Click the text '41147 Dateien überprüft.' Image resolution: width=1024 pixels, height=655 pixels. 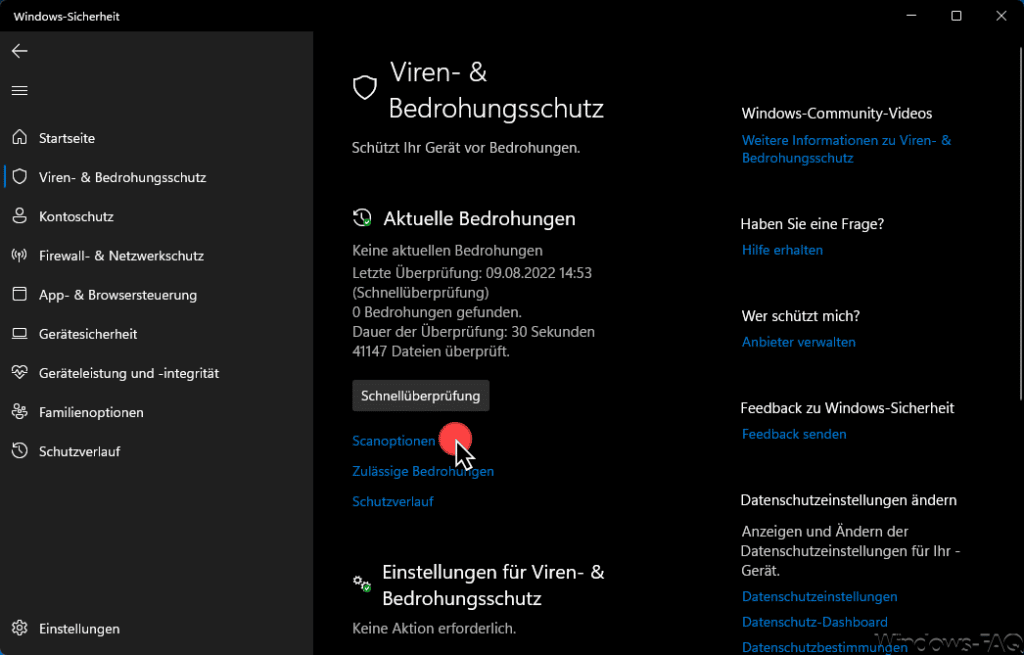click(430, 351)
